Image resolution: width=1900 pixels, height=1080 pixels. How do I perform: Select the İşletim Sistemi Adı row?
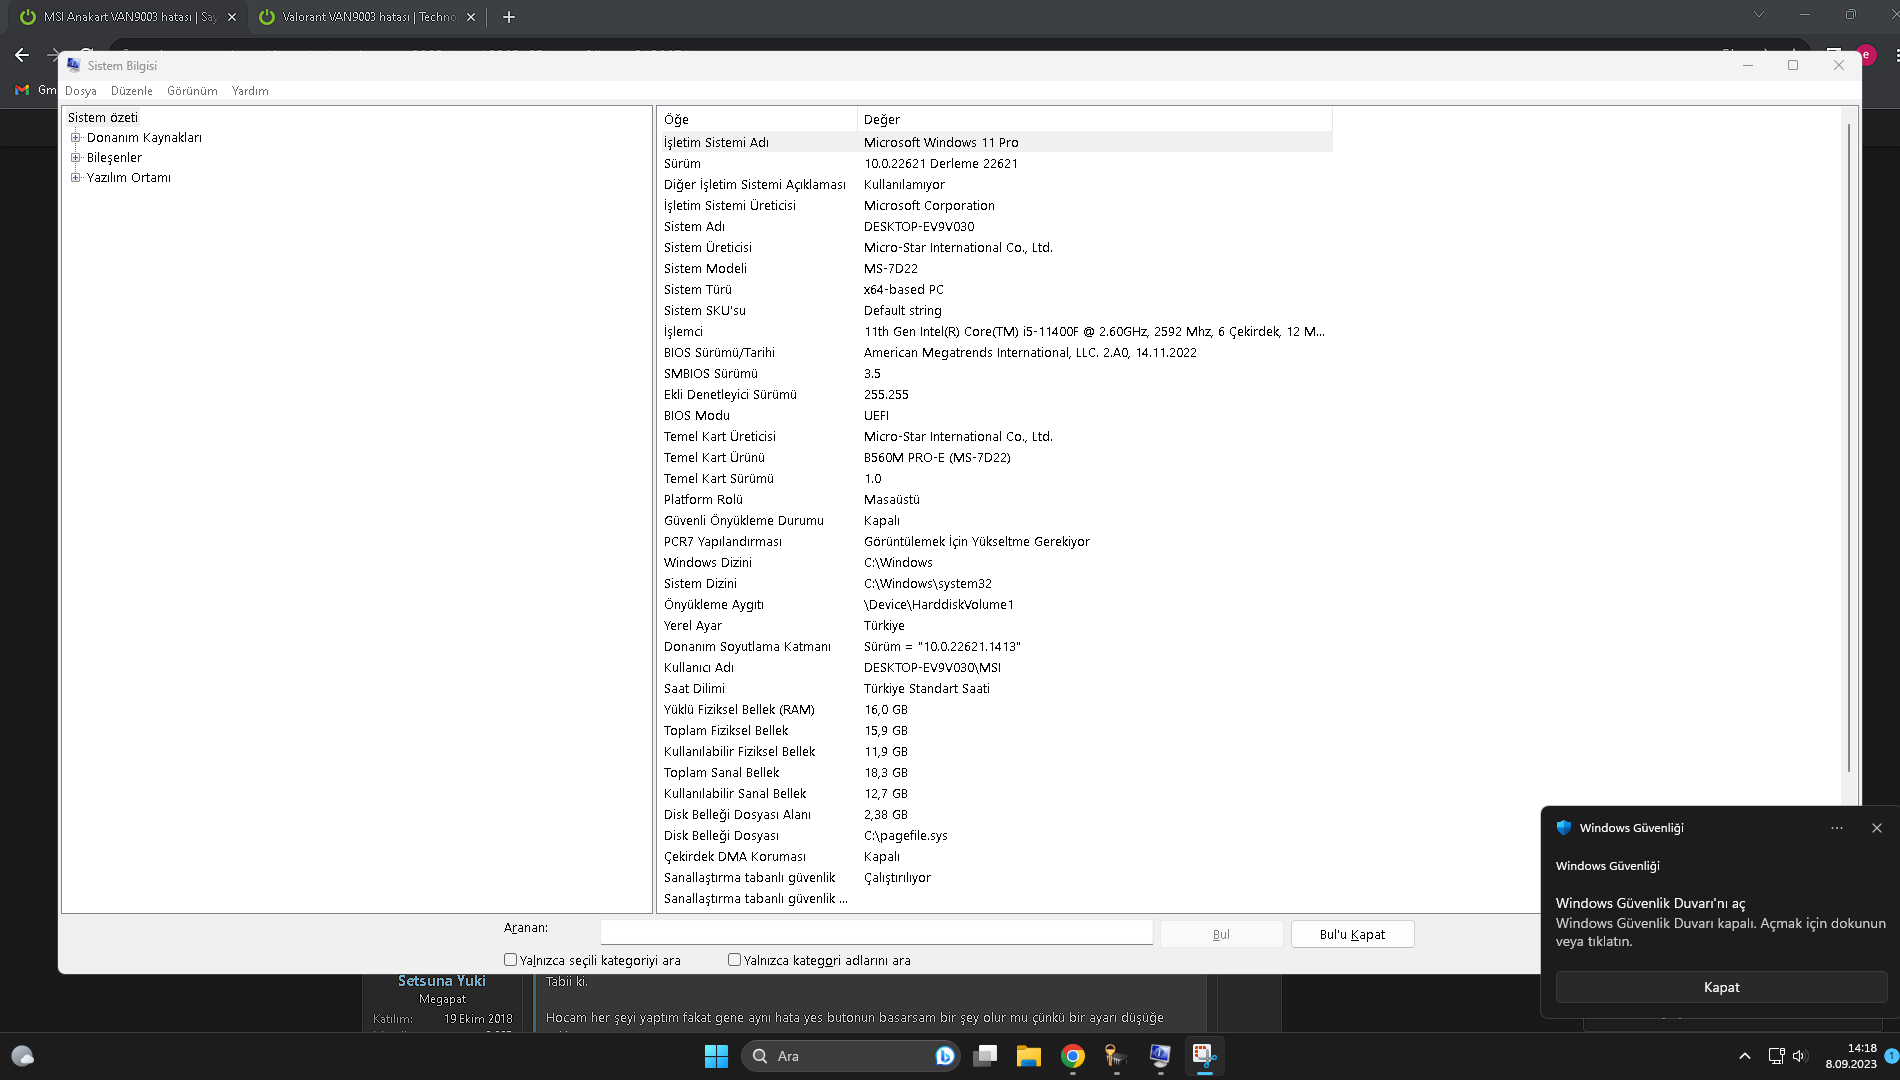[x=995, y=142]
